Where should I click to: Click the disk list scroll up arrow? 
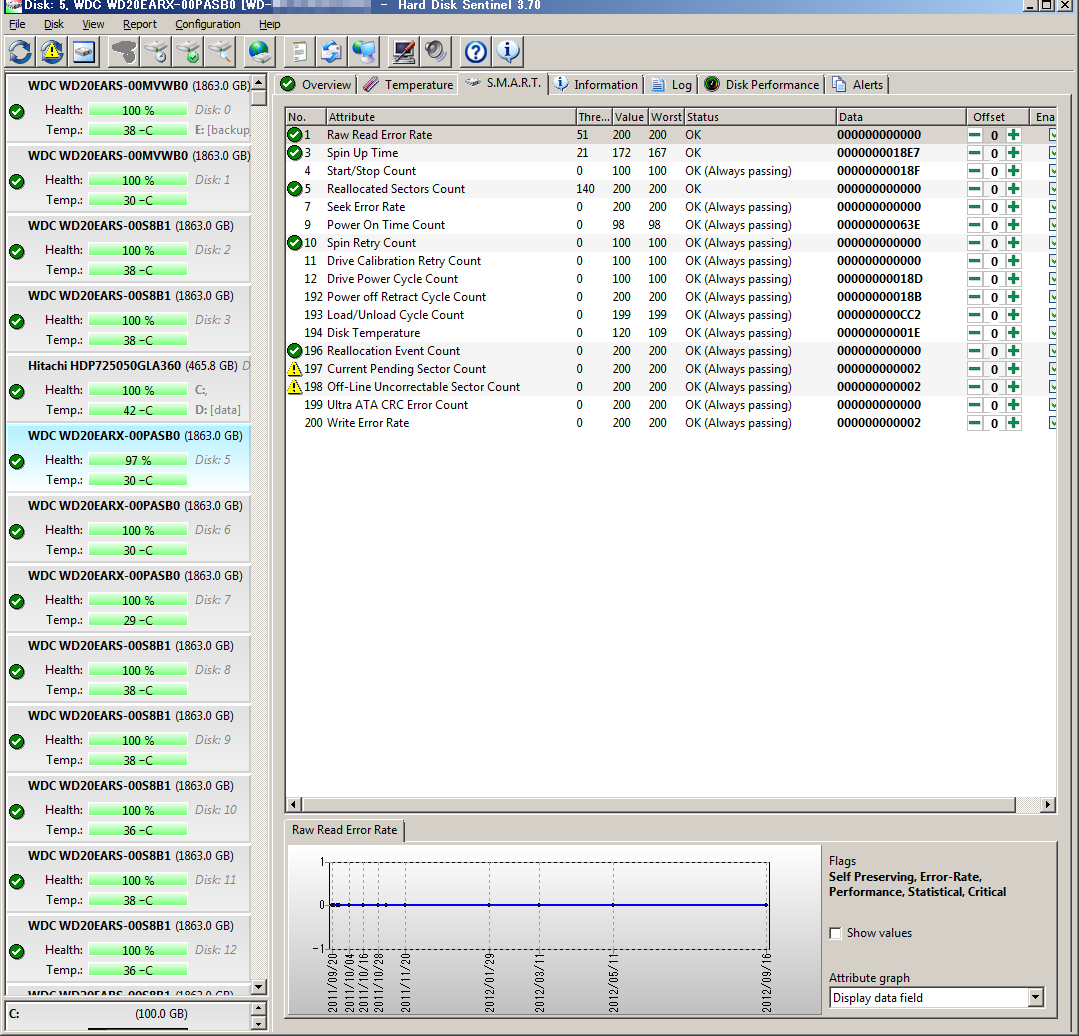259,83
